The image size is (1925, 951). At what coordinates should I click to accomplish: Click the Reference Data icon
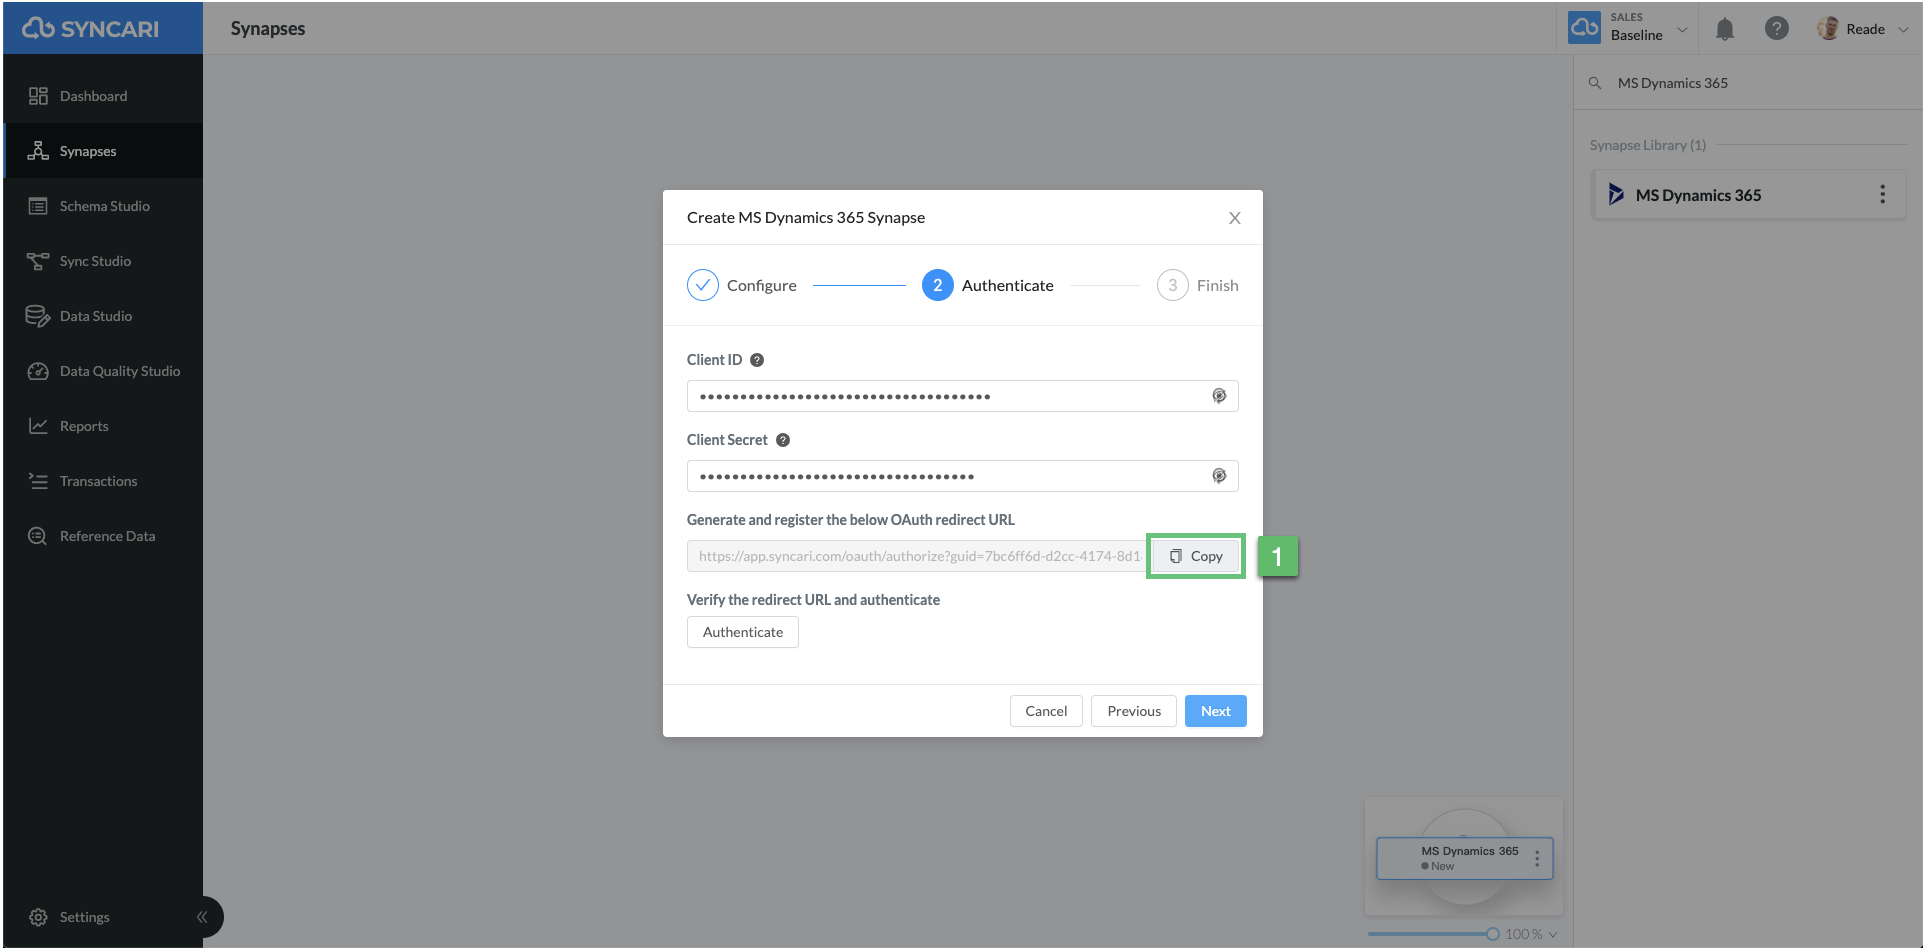coord(38,536)
